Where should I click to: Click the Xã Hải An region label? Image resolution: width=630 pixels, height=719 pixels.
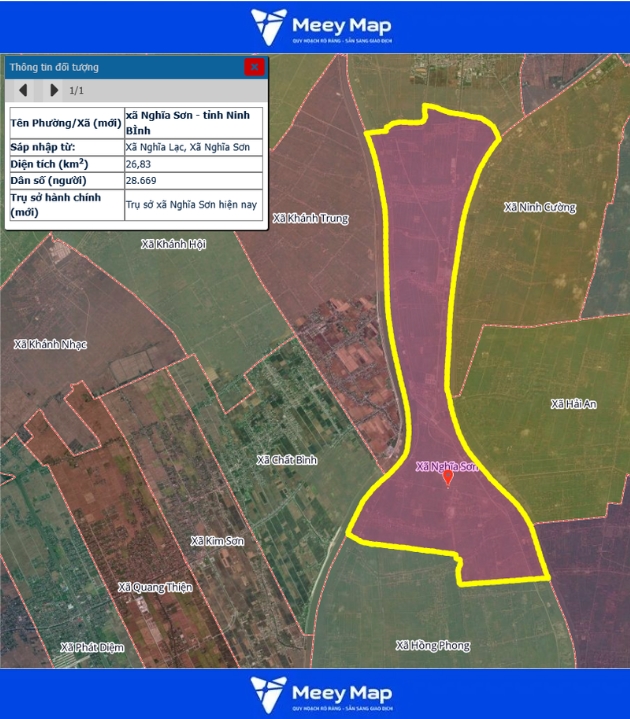click(x=573, y=404)
